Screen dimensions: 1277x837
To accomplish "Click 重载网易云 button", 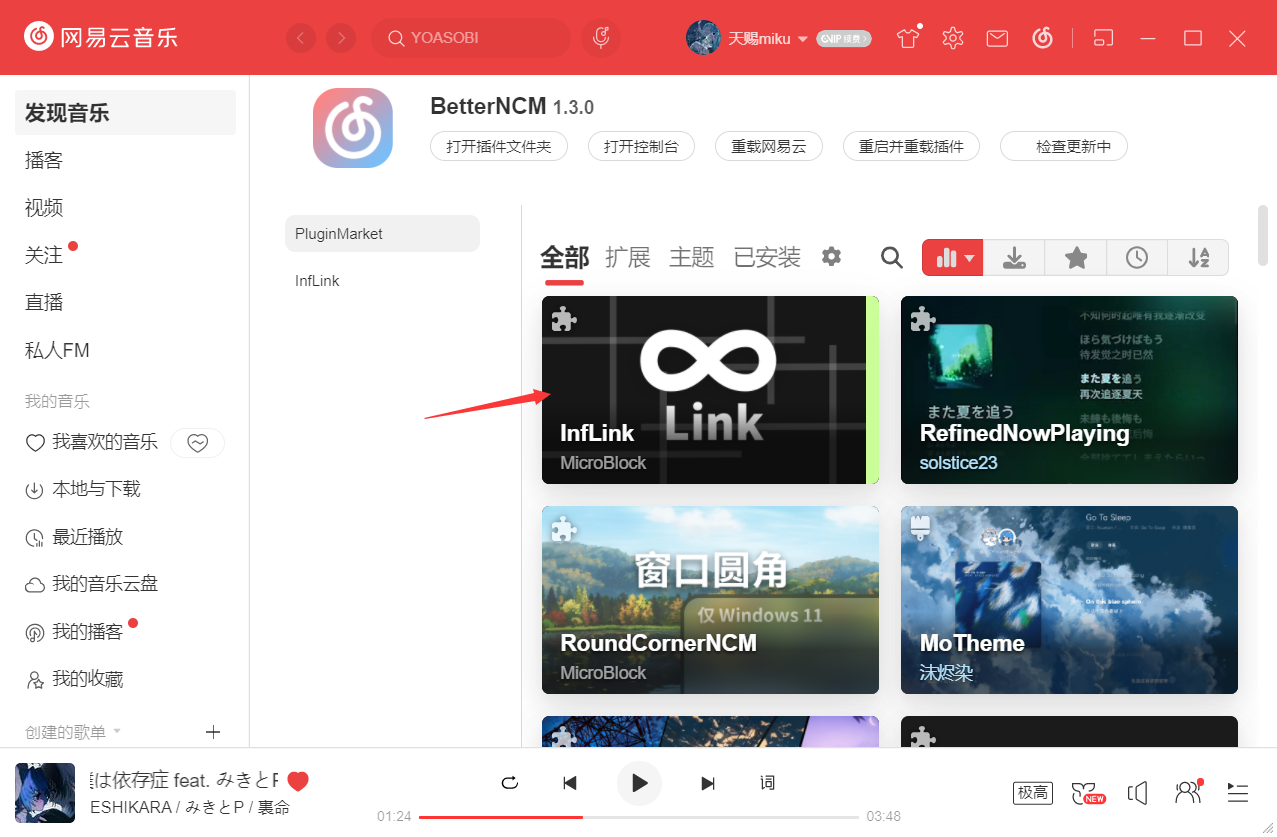I will click(x=769, y=146).
